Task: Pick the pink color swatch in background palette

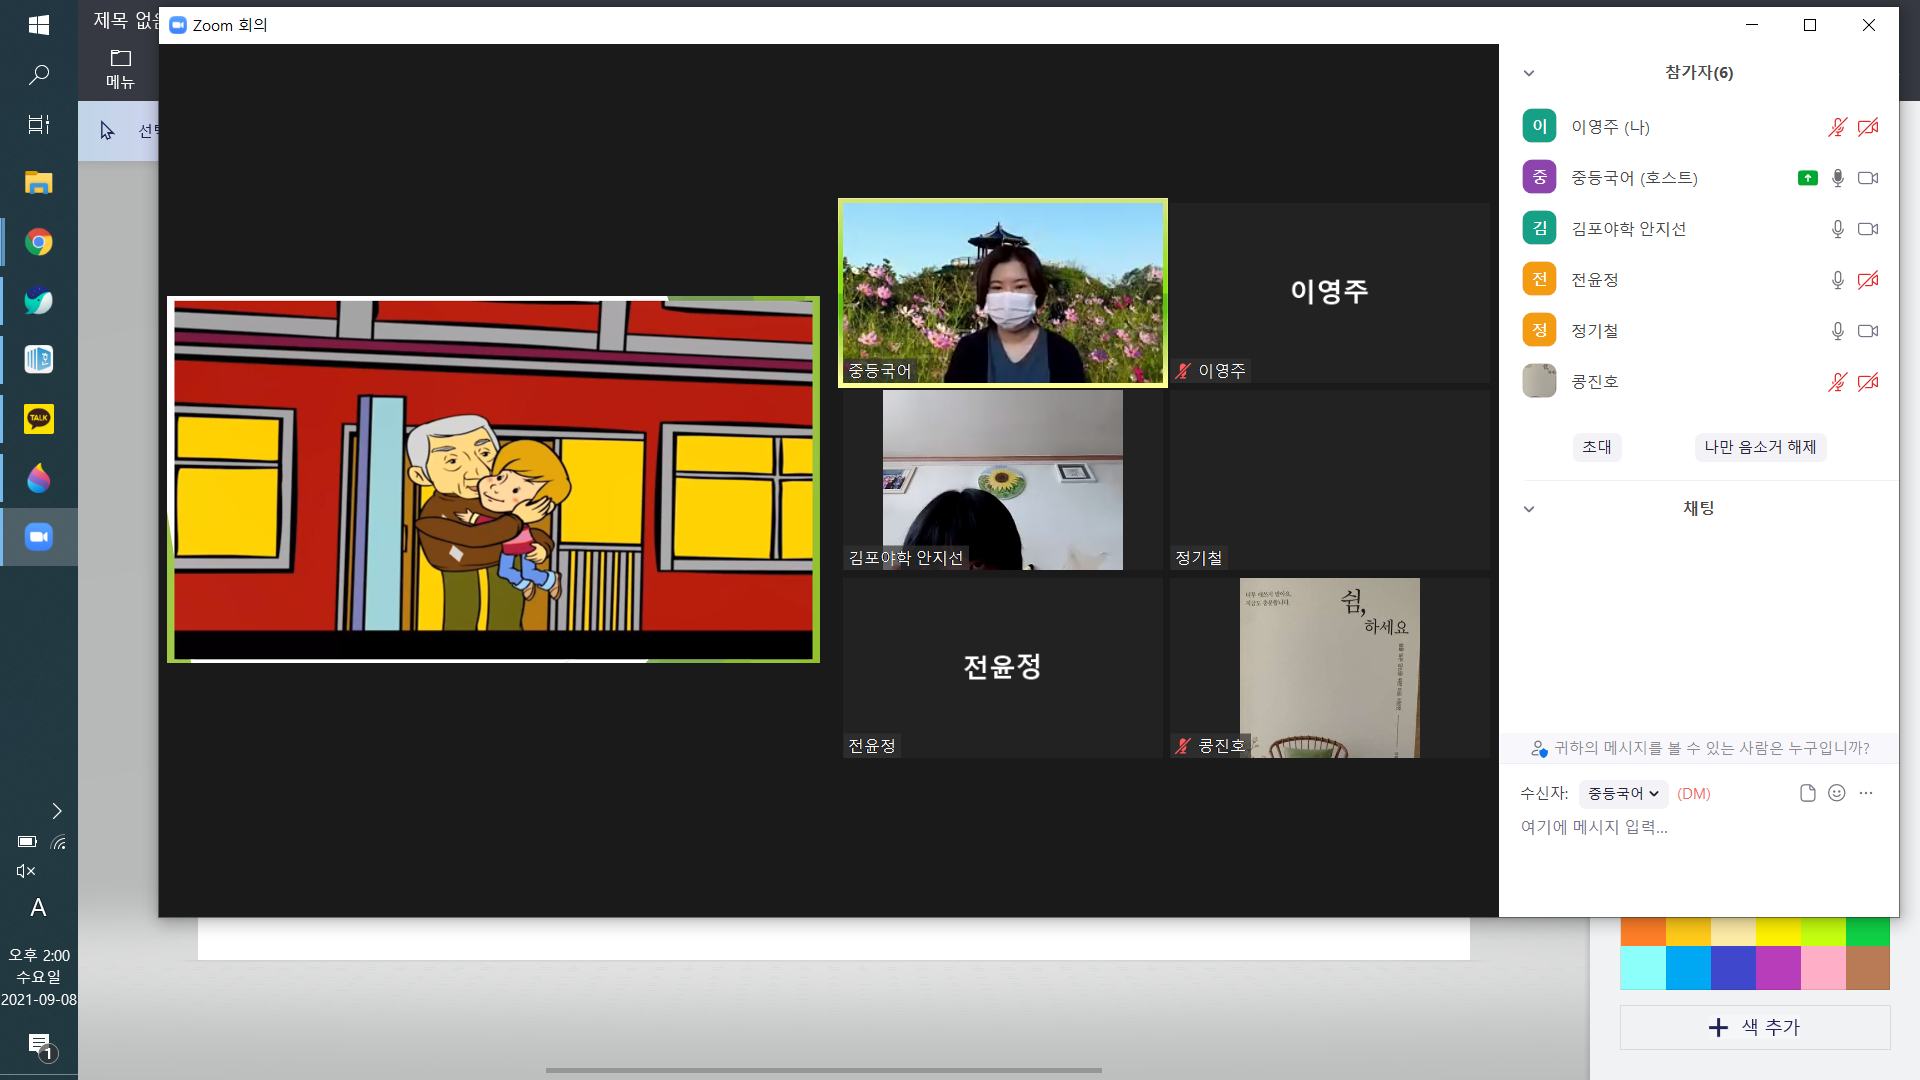Action: pos(1823,968)
